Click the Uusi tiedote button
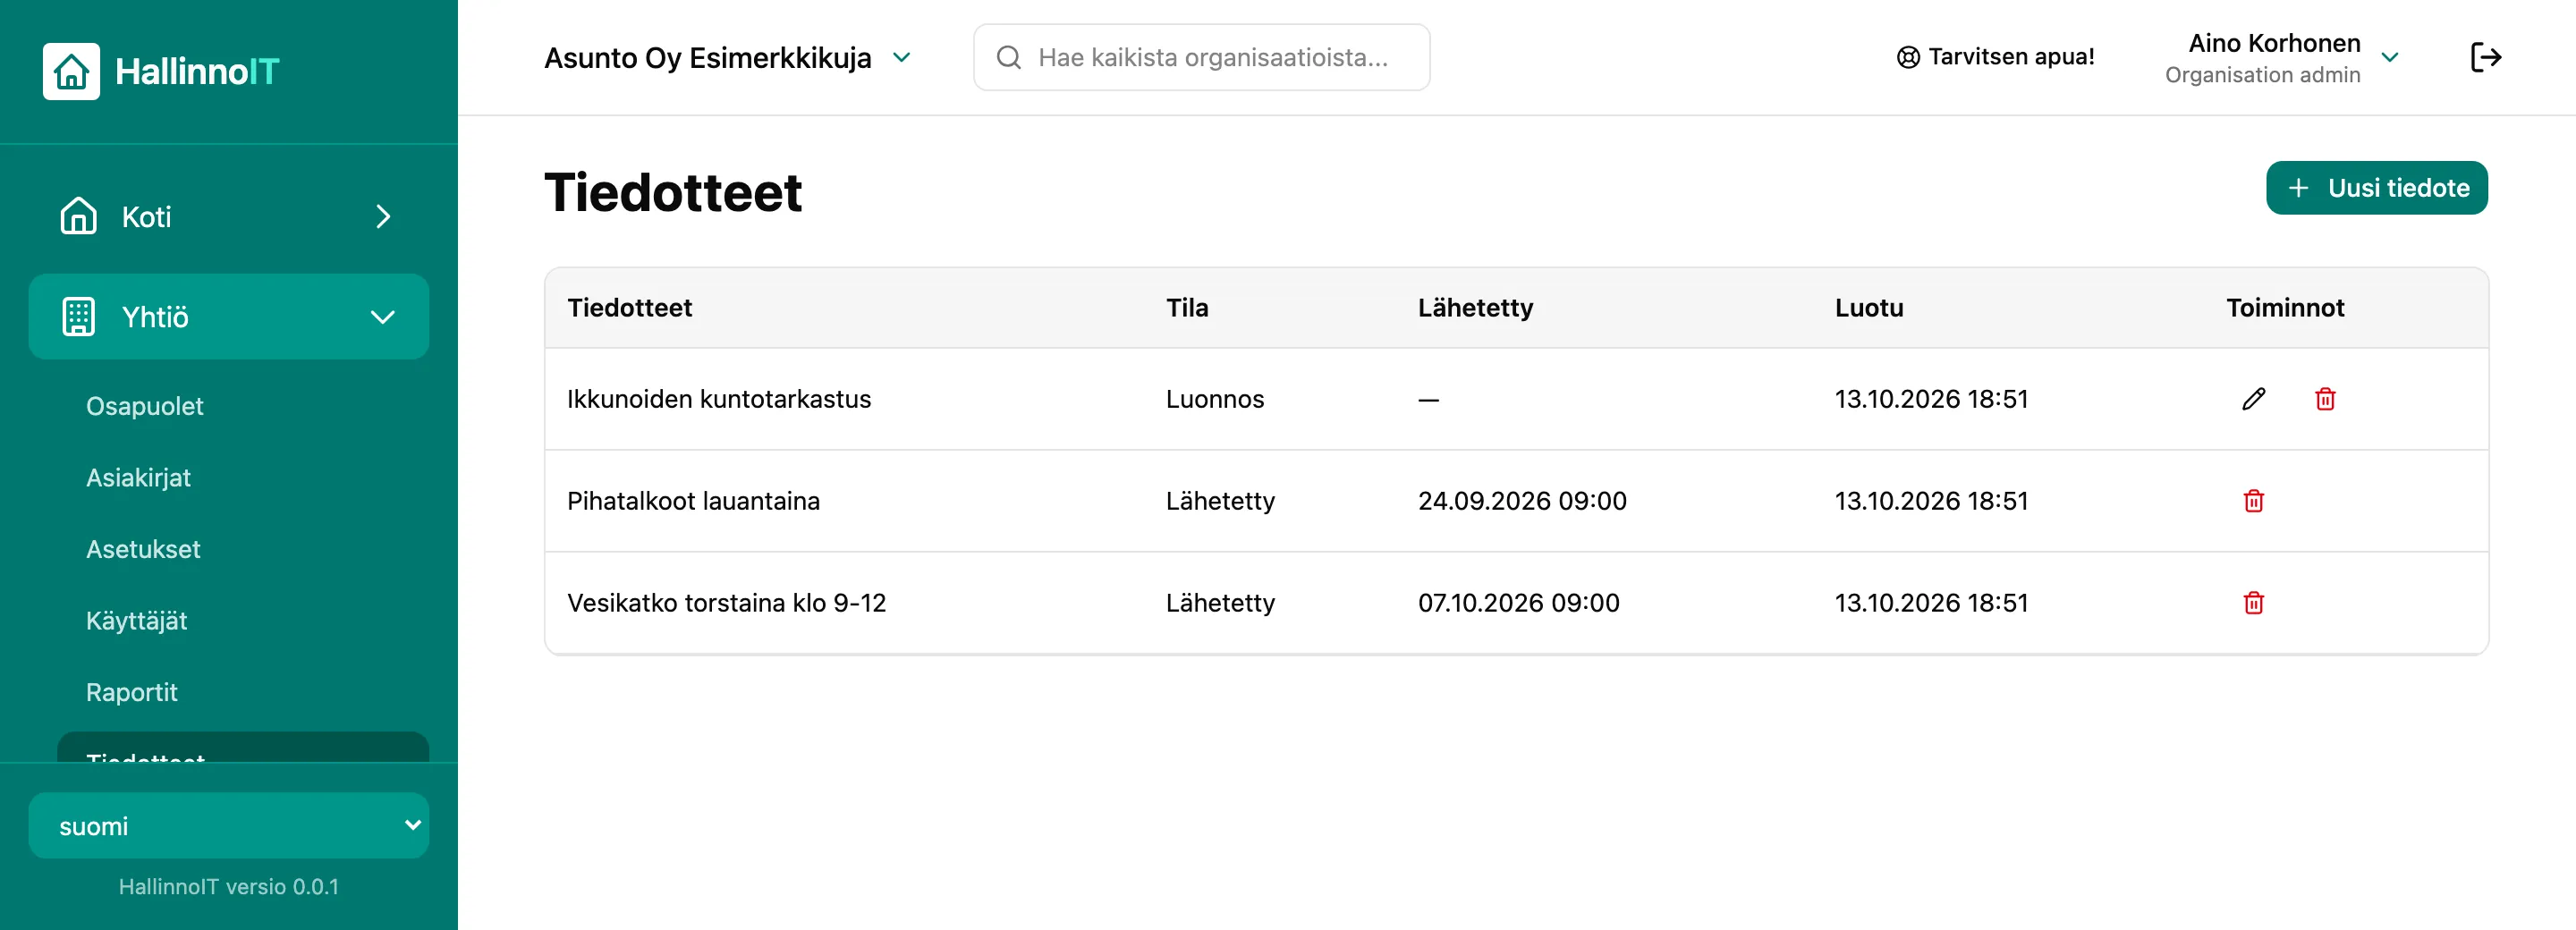 coord(2376,188)
